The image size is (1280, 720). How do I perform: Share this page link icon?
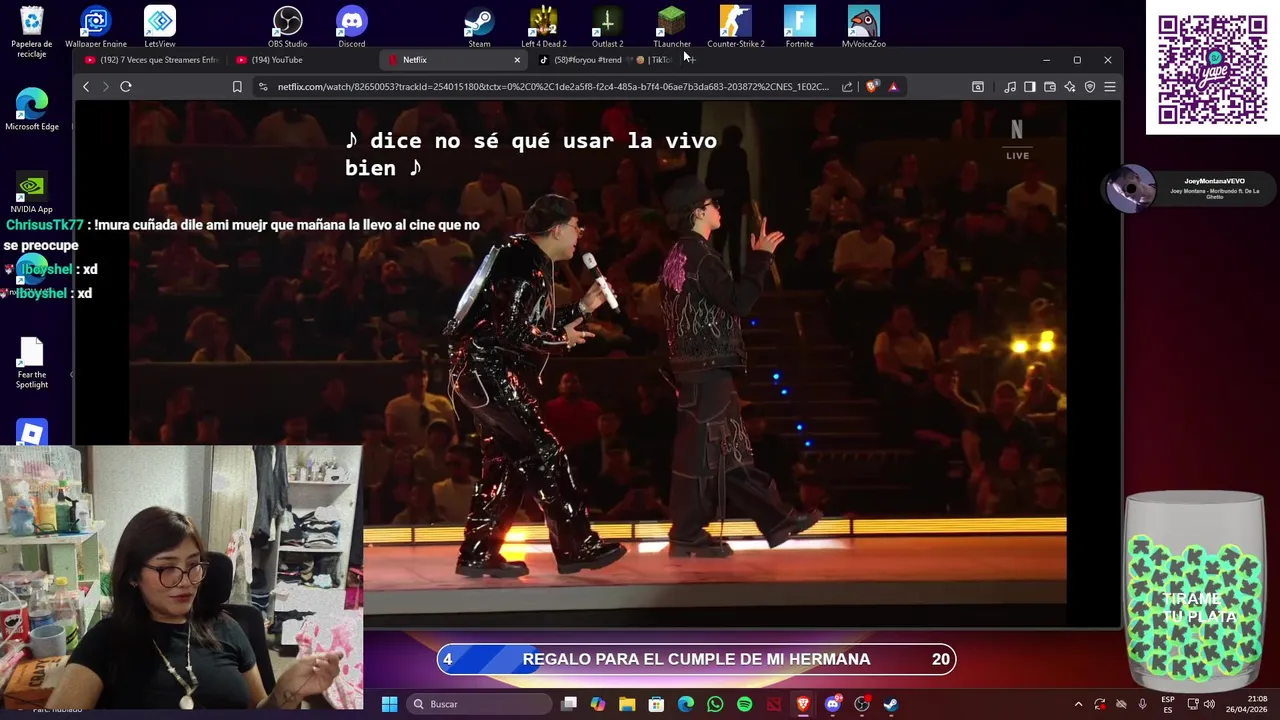pos(847,87)
